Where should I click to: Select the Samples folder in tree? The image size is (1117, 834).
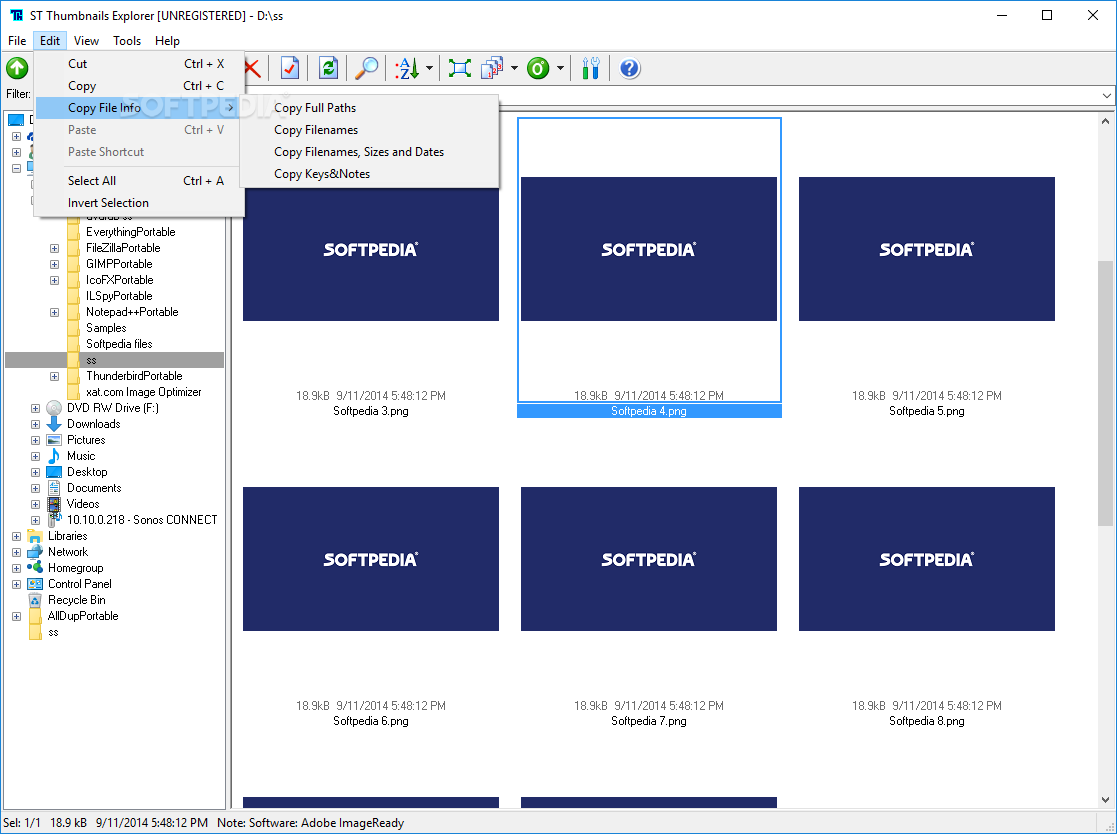pos(106,328)
